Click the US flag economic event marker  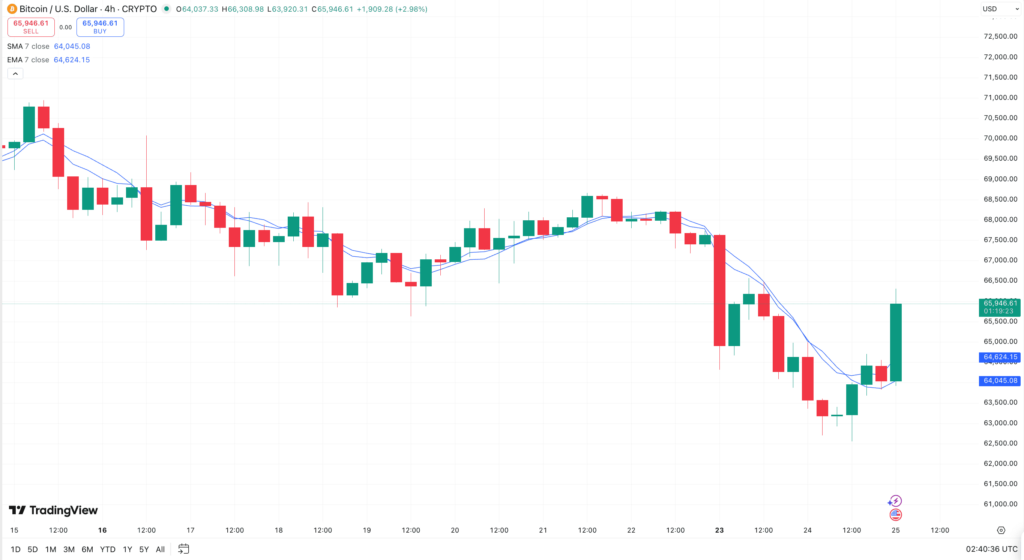[x=896, y=514]
